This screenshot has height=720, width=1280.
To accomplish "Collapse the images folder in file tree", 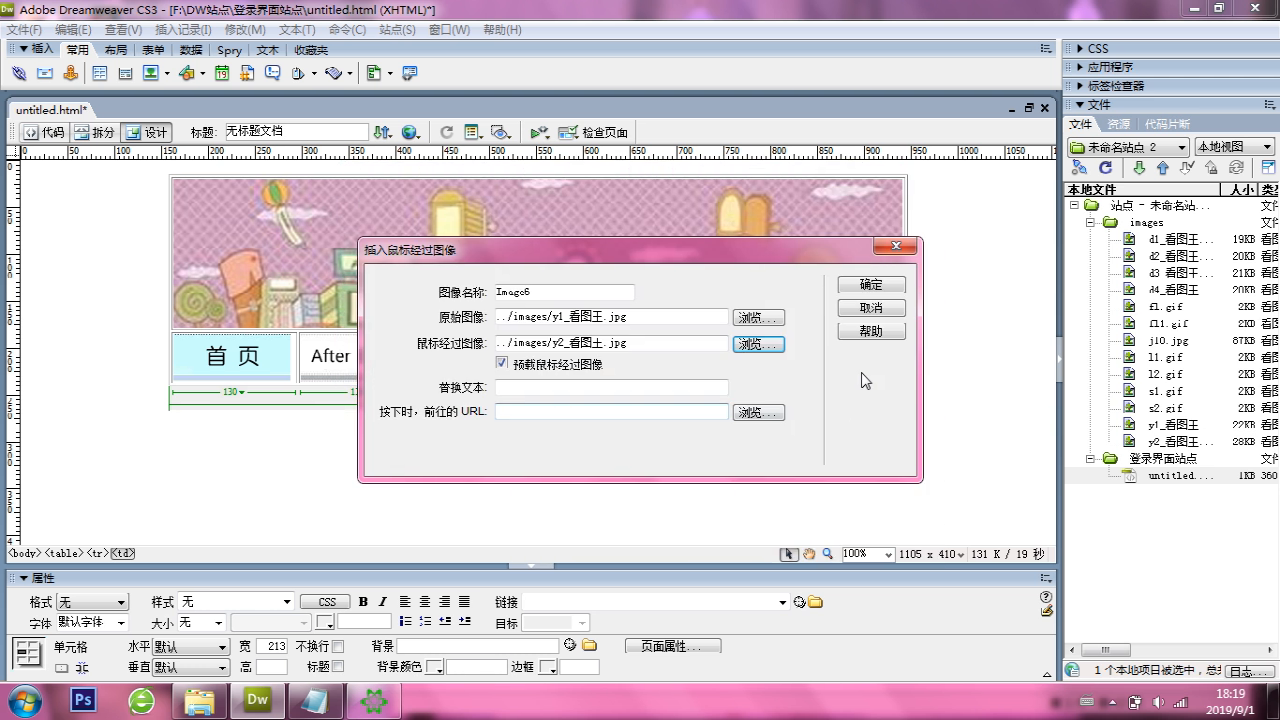I will pyautogui.click(x=1091, y=223).
